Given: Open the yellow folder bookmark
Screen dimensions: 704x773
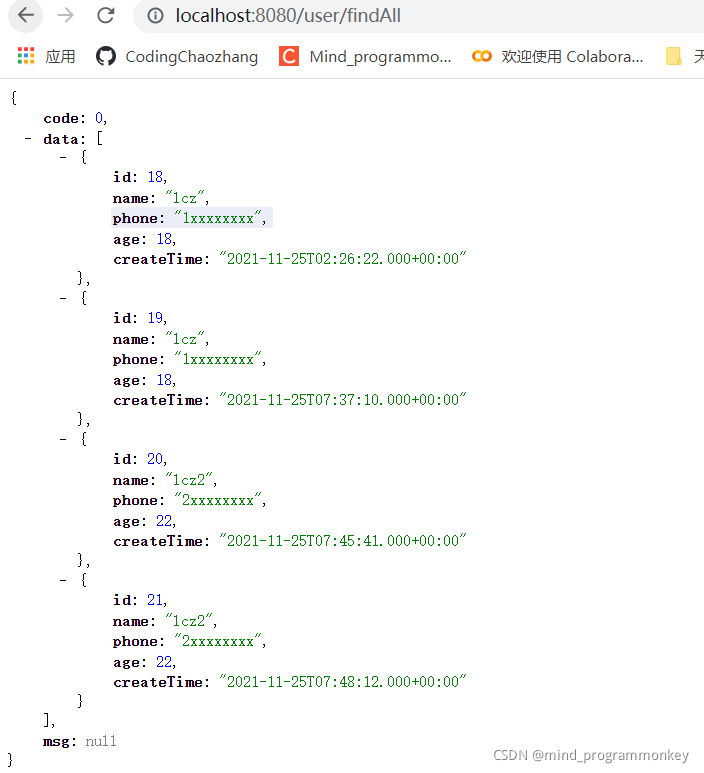Looking at the screenshot, I should (x=673, y=56).
